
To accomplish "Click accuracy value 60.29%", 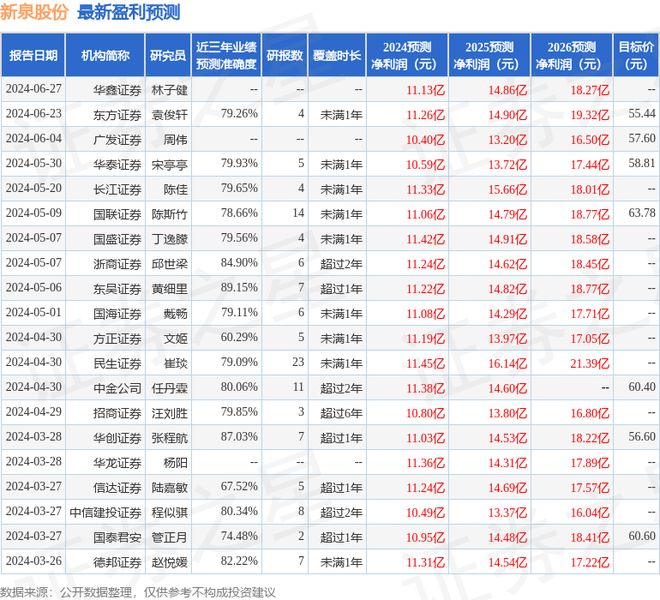I will tap(239, 337).
